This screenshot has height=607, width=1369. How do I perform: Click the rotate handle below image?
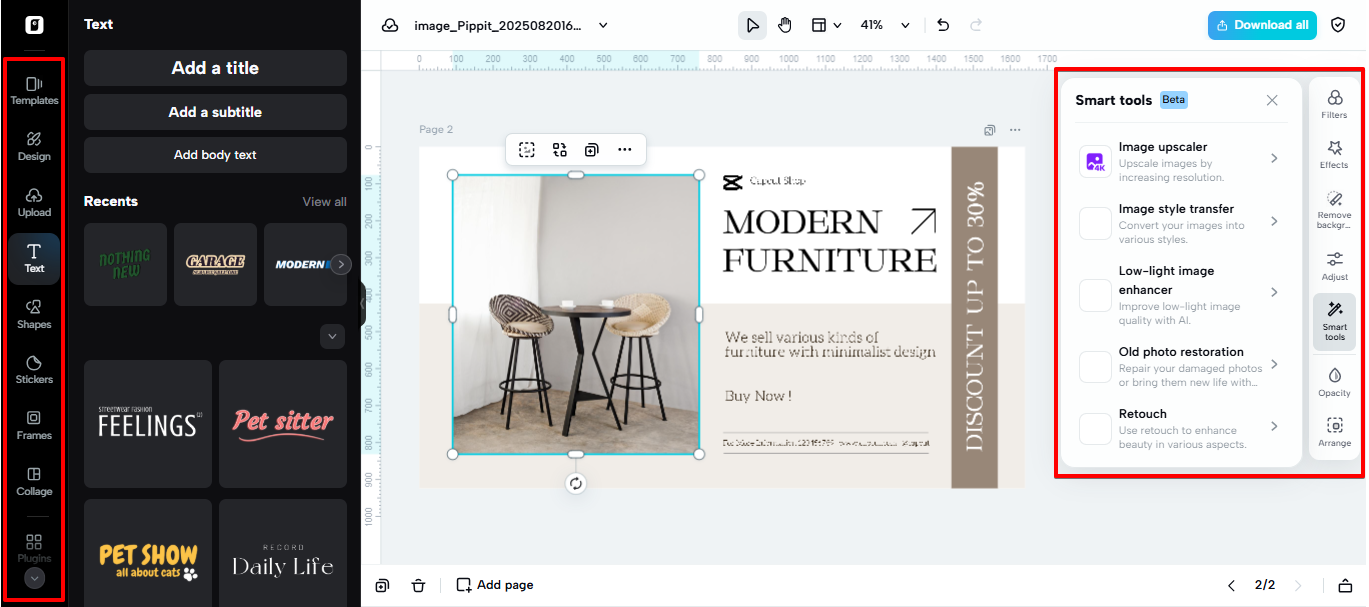(576, 484)
